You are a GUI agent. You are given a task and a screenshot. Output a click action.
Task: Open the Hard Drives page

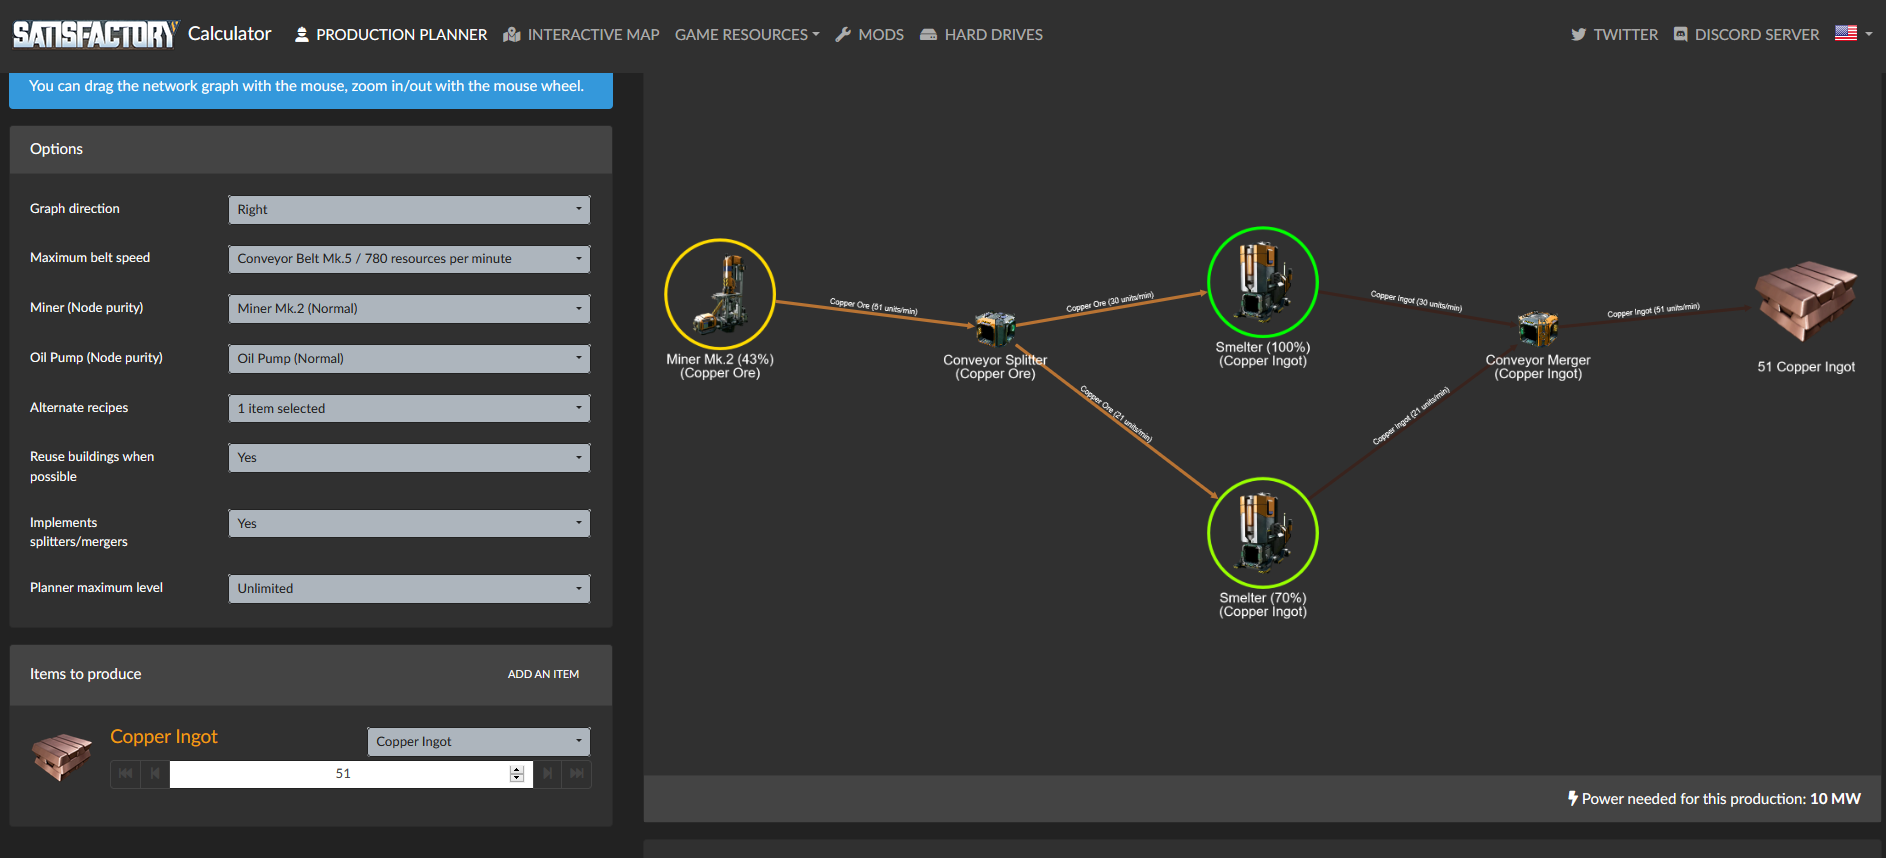pos(981,34)
